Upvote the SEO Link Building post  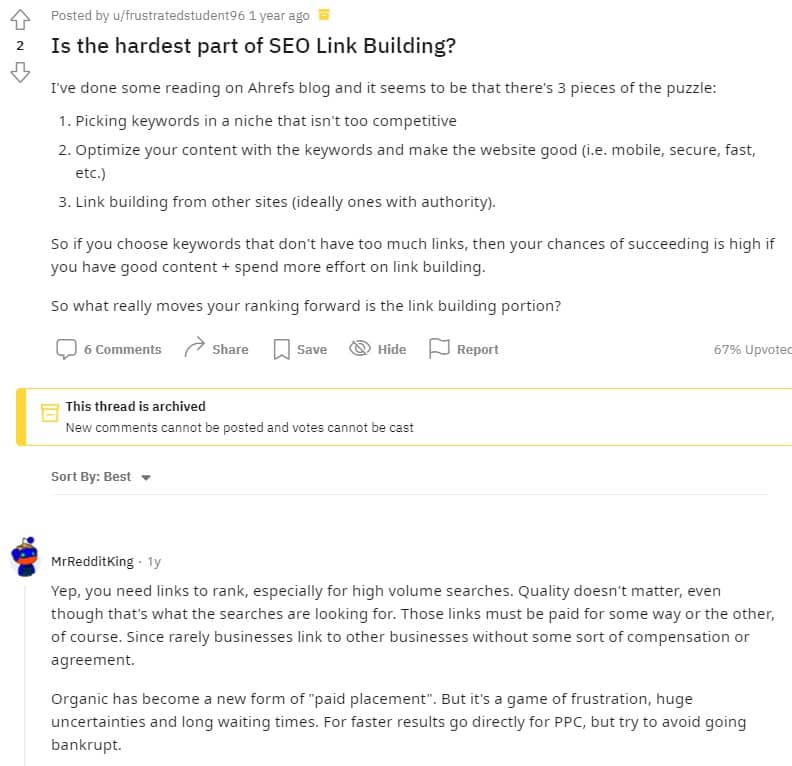20,20
